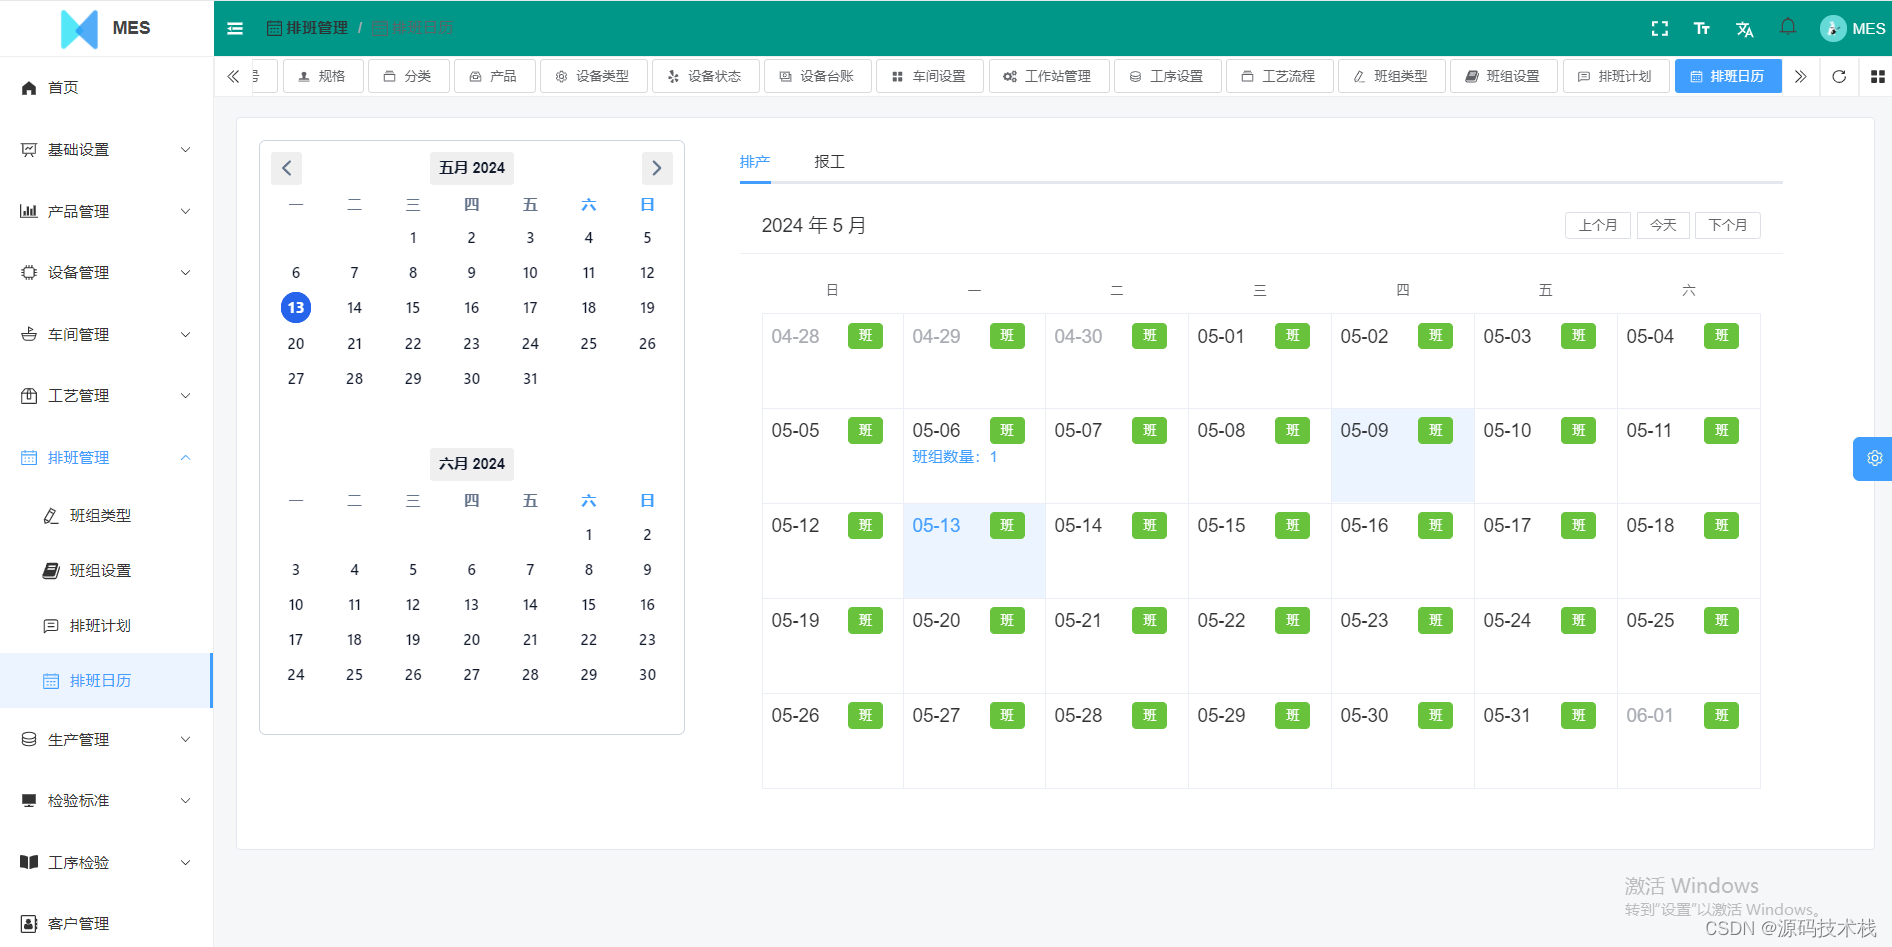
Task: Open the floating blue settings gear
Action: 1874,458
